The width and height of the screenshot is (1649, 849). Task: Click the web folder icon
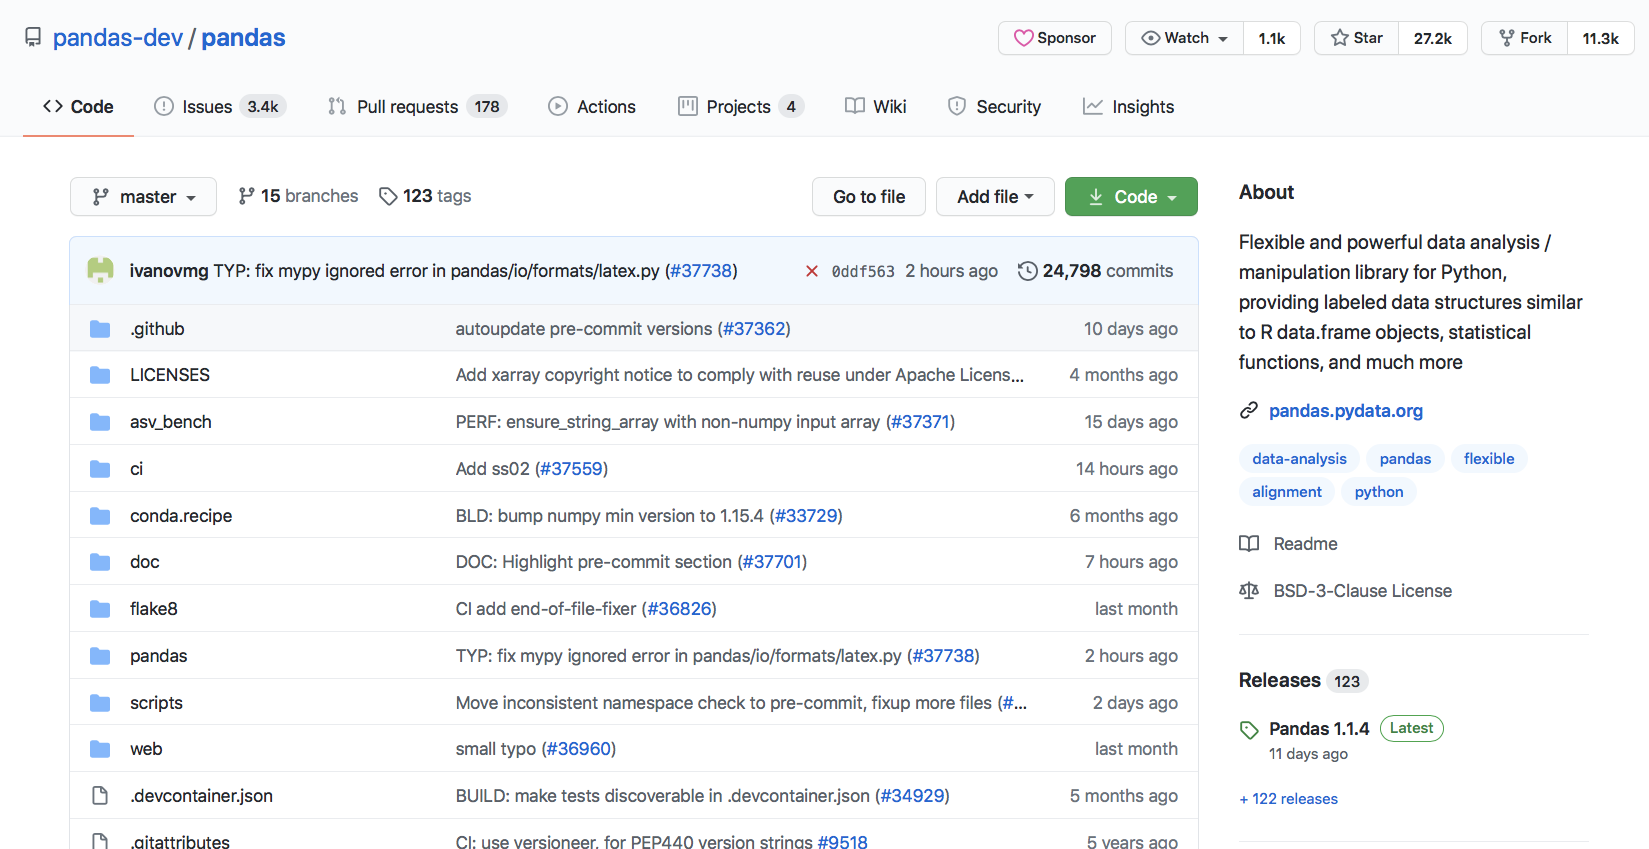pyautogui.click(x=100, y=749)
